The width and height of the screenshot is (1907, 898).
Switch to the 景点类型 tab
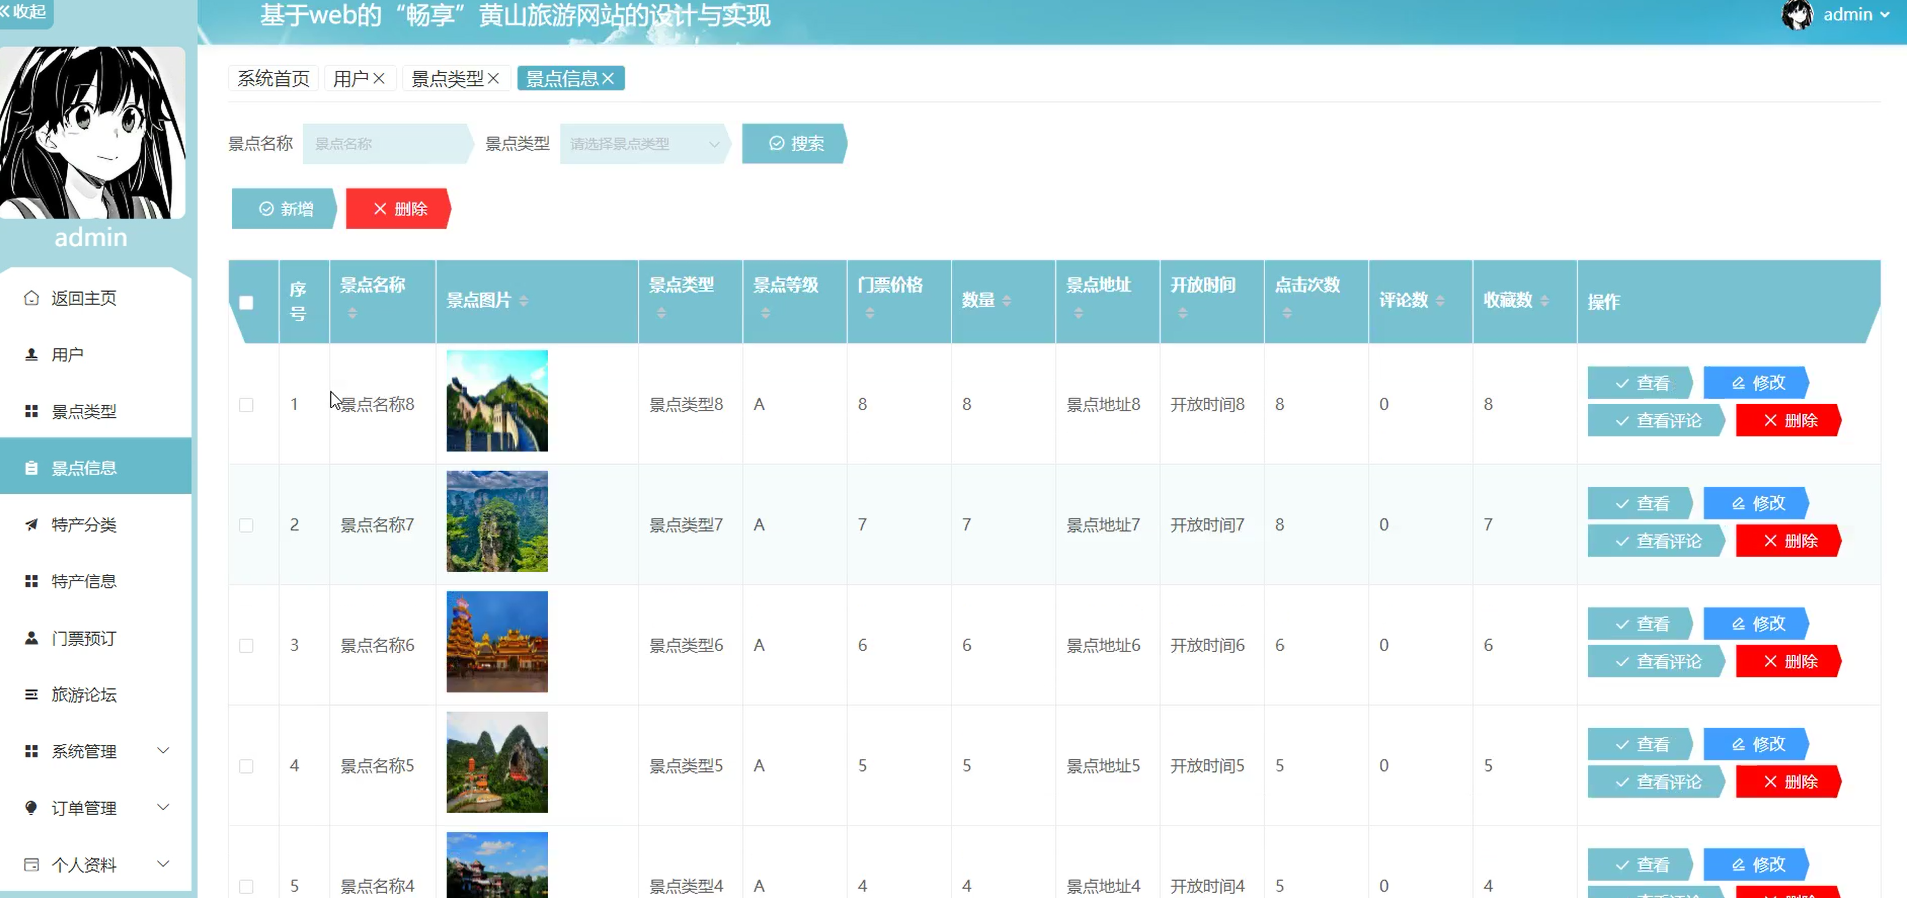[x=447, y=78]
